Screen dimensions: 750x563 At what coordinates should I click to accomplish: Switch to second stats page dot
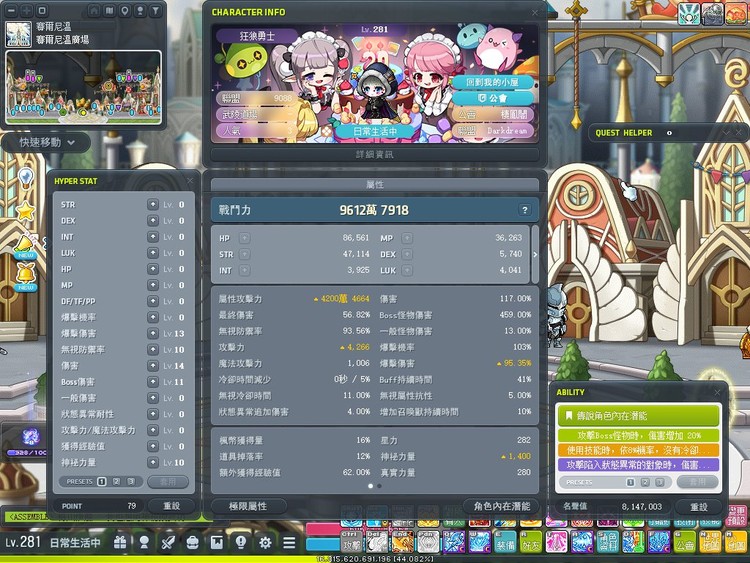379,486
